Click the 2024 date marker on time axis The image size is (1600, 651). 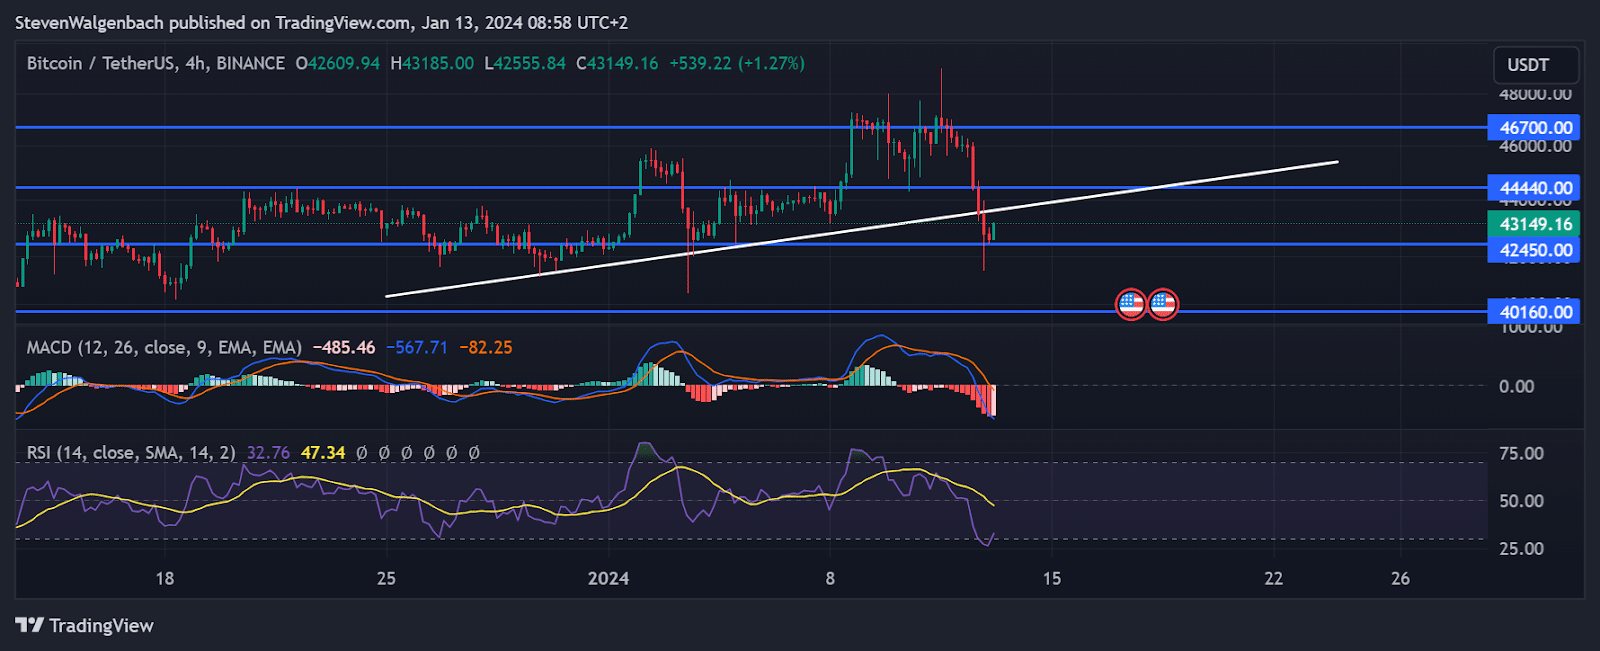click(608, 578)
